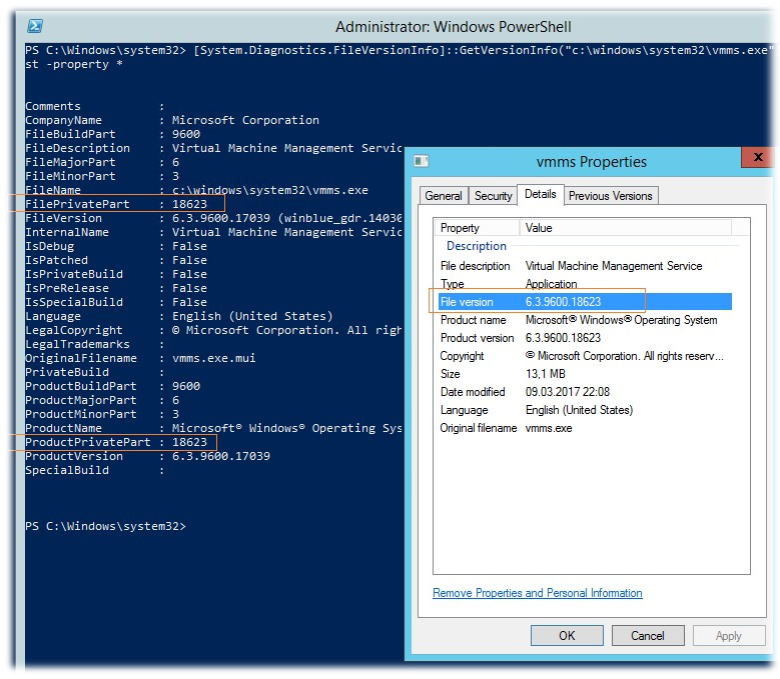The image size is (780, 679).
Task: Open Remove Properties and Personal Information link
Action: pyautogui.click(x=537, y=593)
